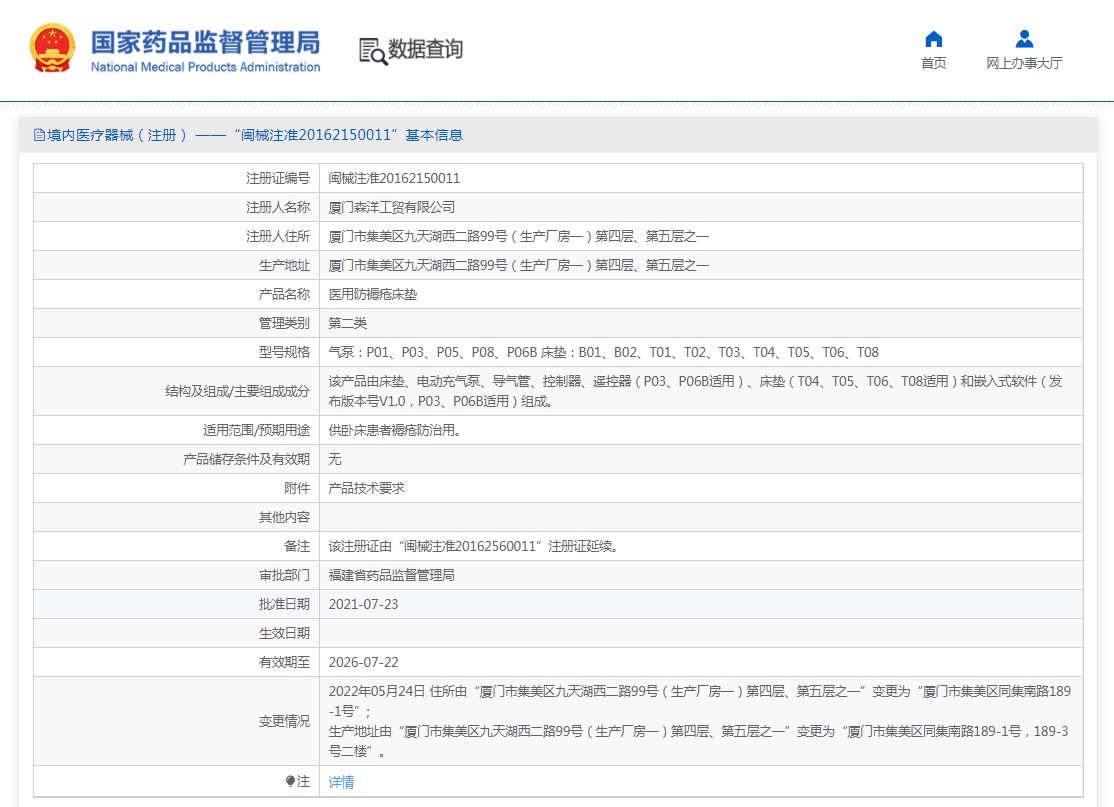Click the product name 医用防褥疮床垫
The image size is (1114, 807).
(373, 294)
